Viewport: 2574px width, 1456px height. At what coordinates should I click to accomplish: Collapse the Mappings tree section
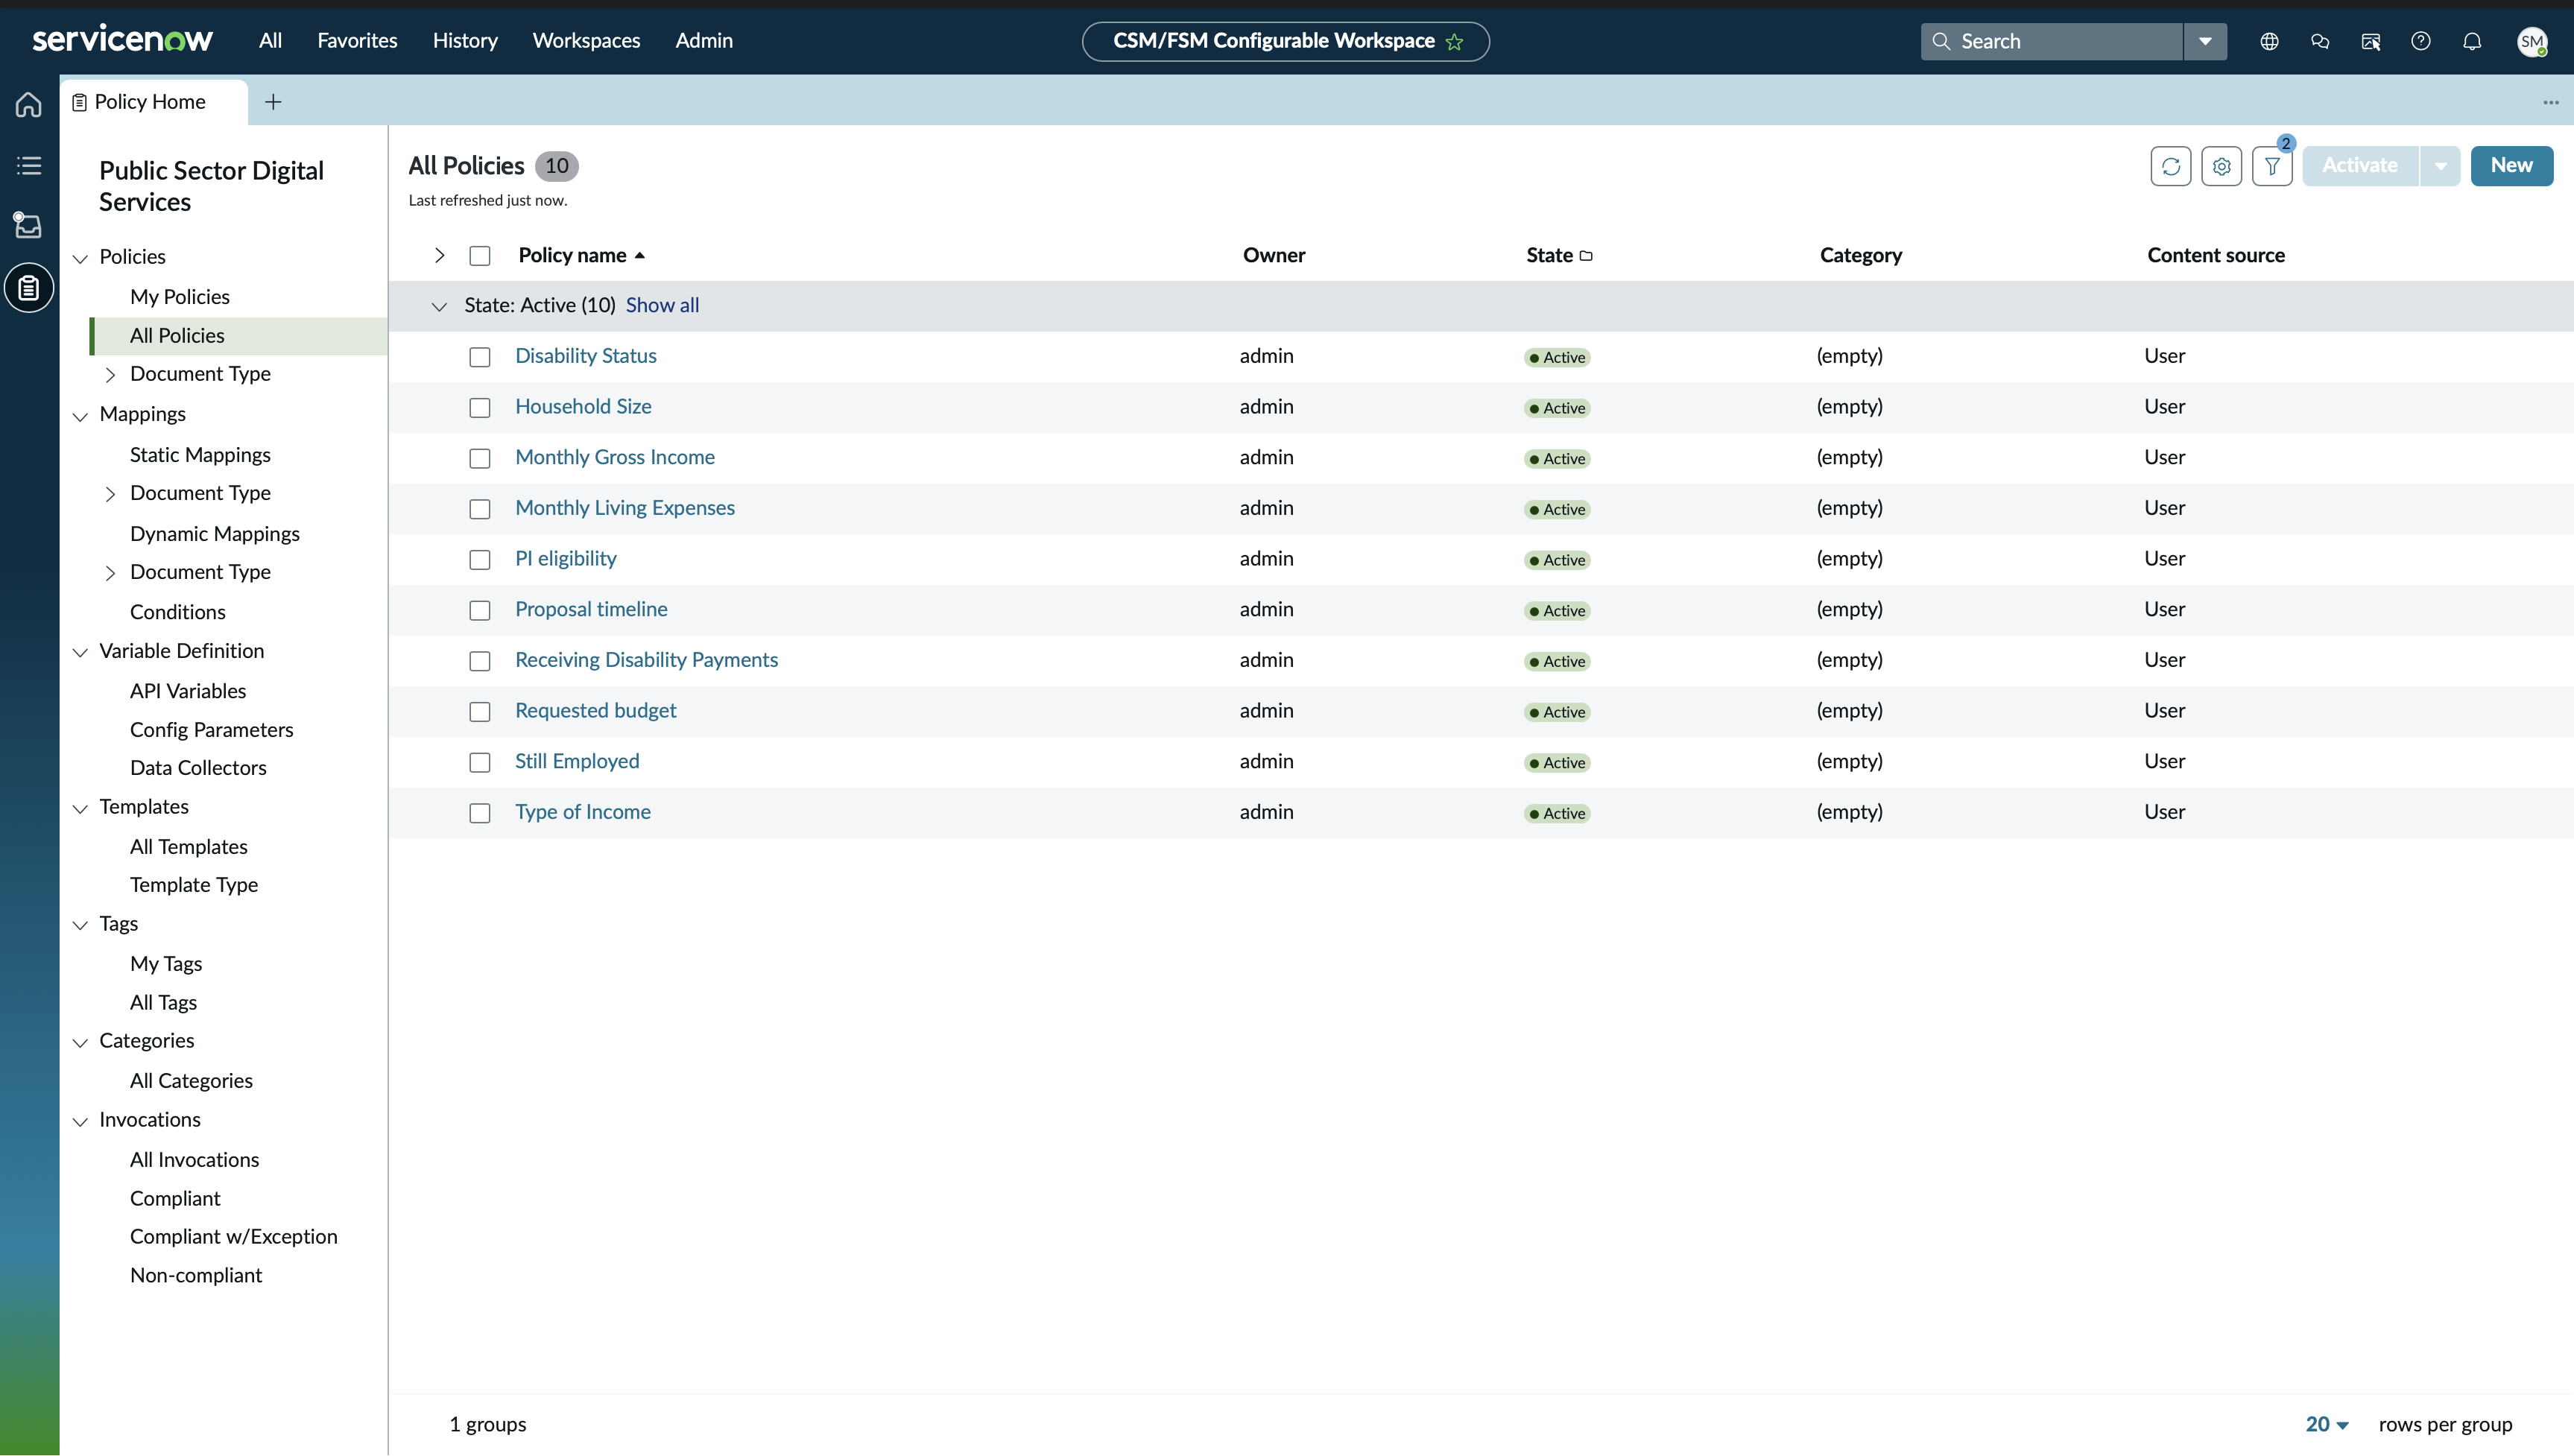80,416
